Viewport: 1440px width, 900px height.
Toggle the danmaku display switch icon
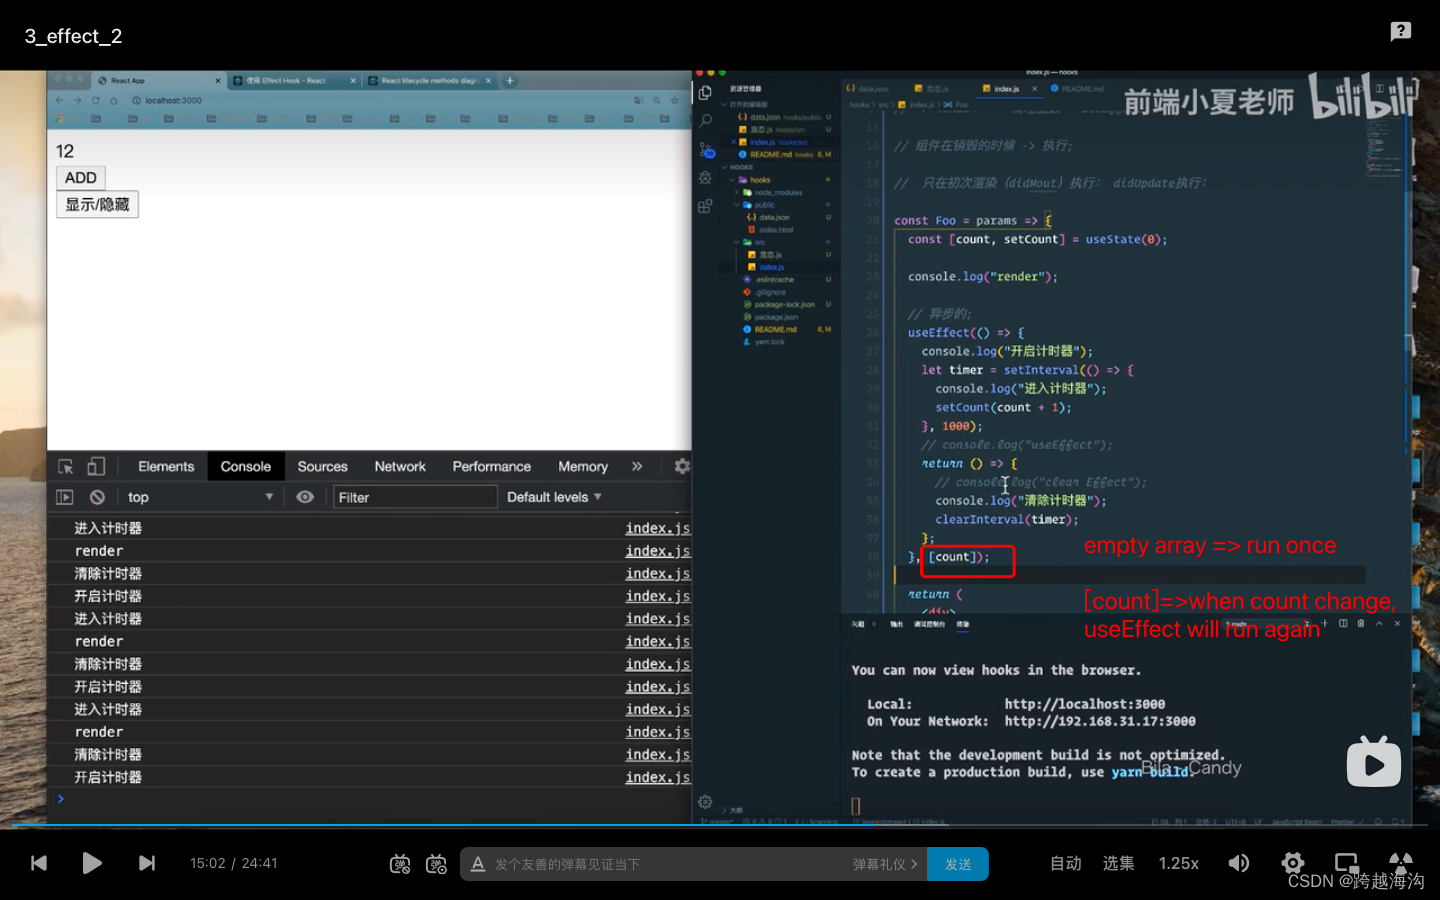tap(400, 864)
